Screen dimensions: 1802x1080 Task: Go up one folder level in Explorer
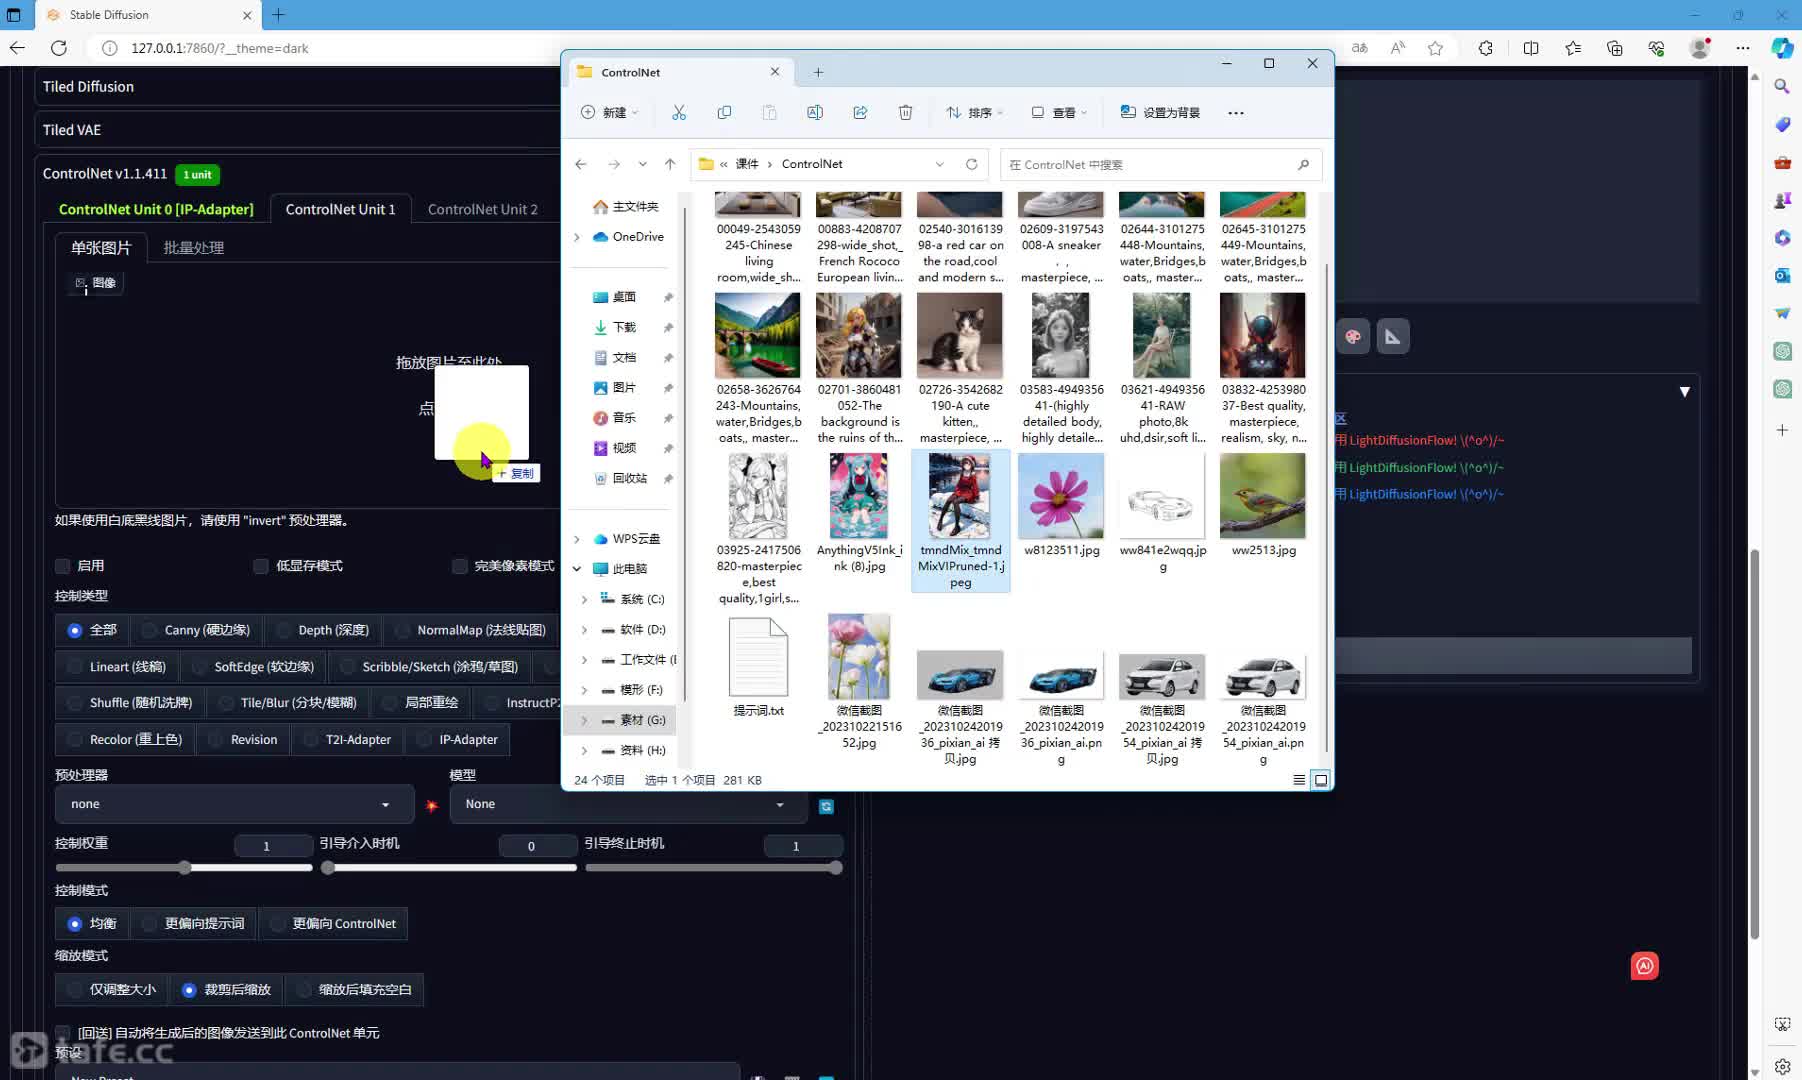pos(670,164)
